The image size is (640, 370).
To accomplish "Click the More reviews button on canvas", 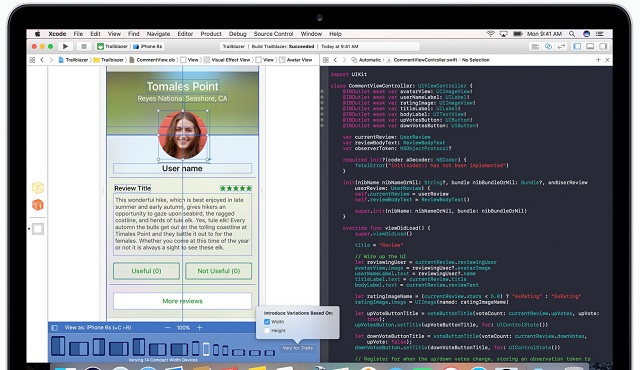I will pos(182,301).
